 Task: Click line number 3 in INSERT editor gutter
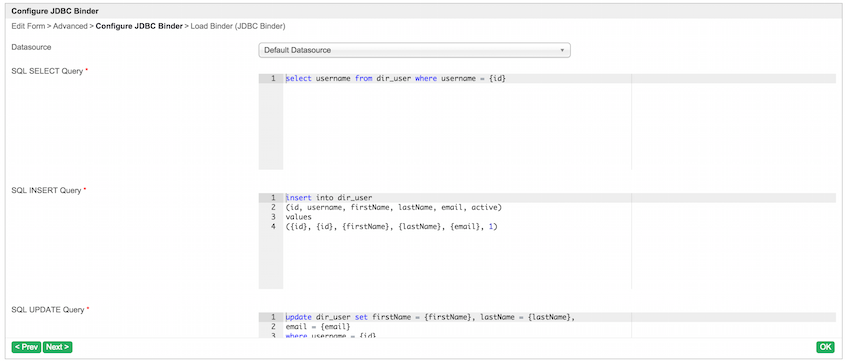click(x=273, y=217)
